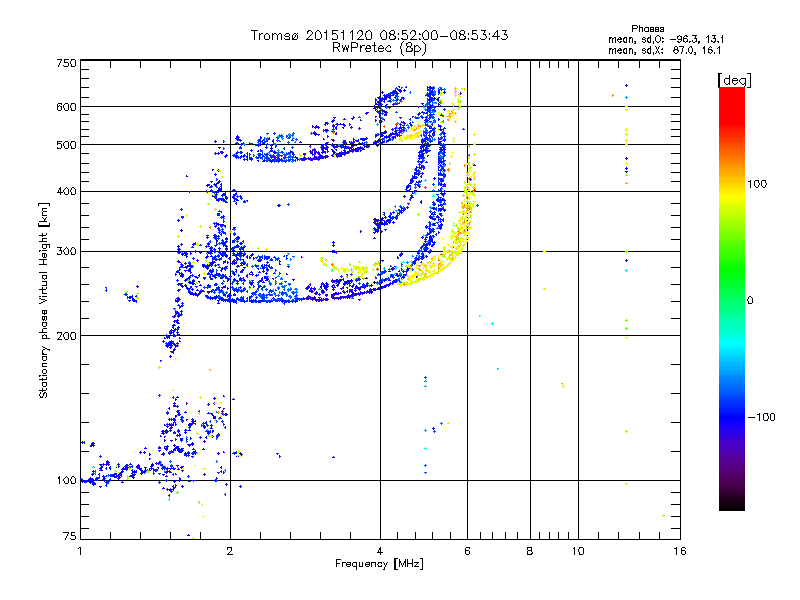Select the x-axis tick label '1'
This screenshot has height=600, width=800.
click(80, 551)
